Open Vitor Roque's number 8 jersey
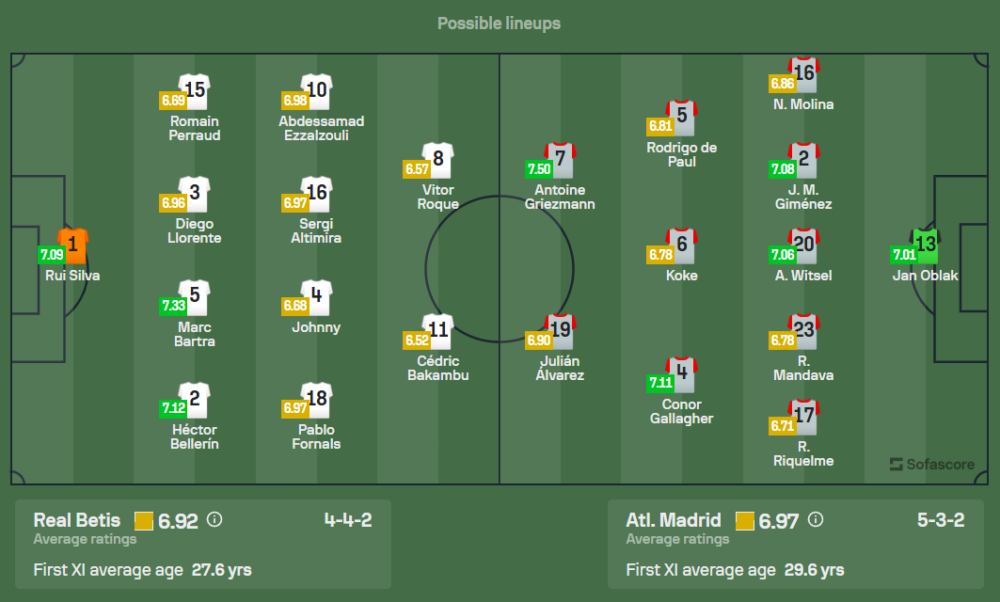1000x602 pixels. tap(438, 159)
